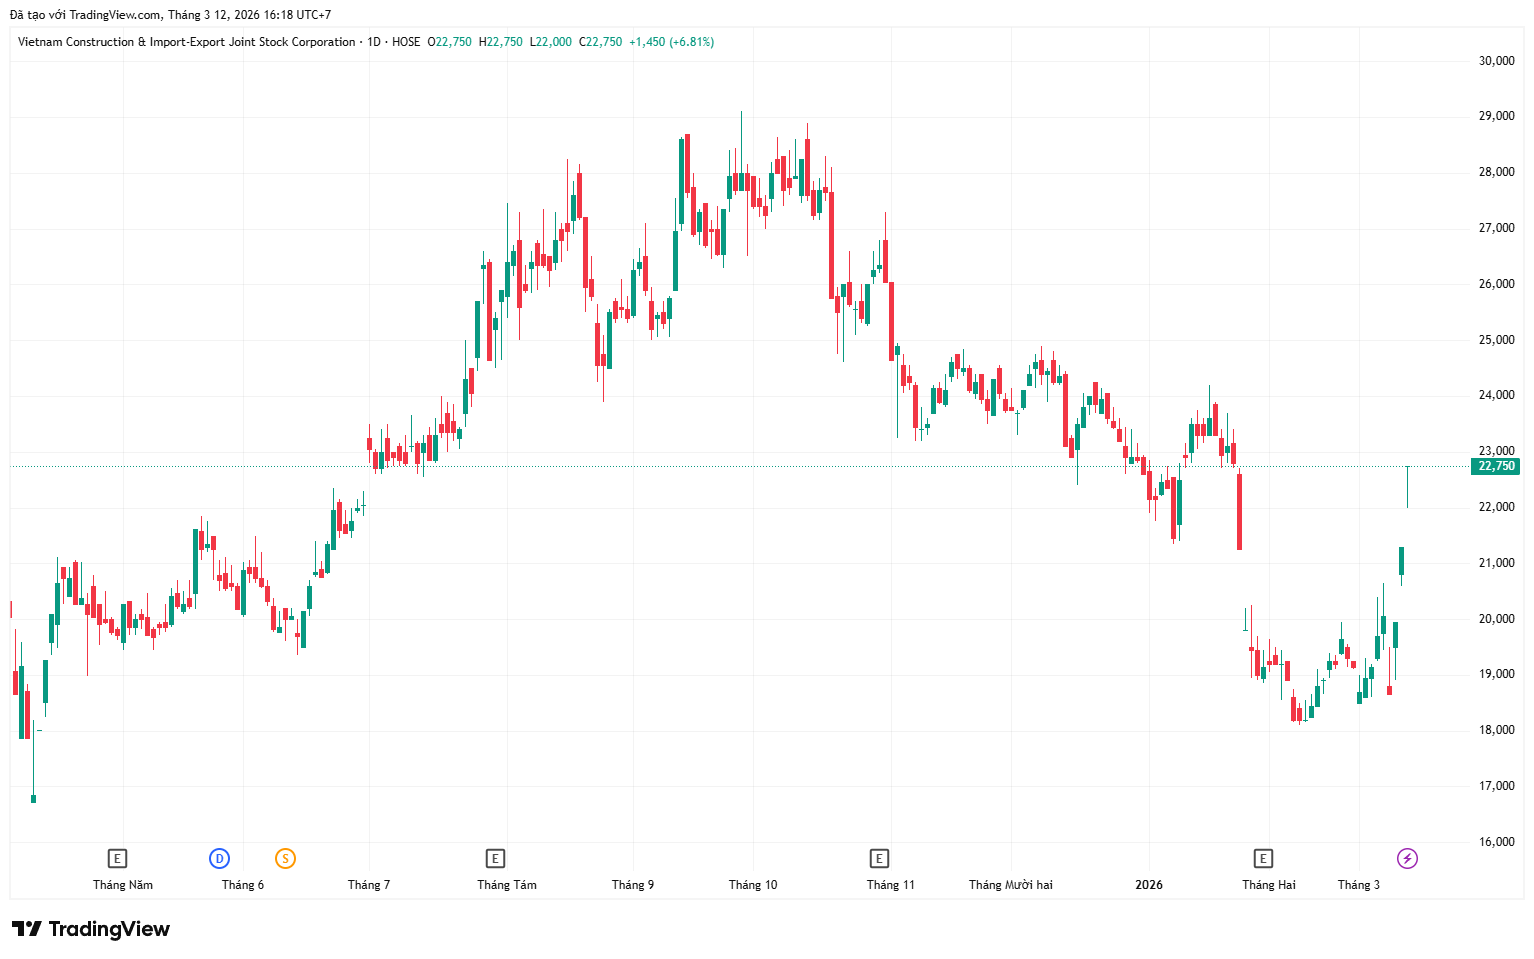
Task: Click the orange split S marker
Action: [285, 858]
